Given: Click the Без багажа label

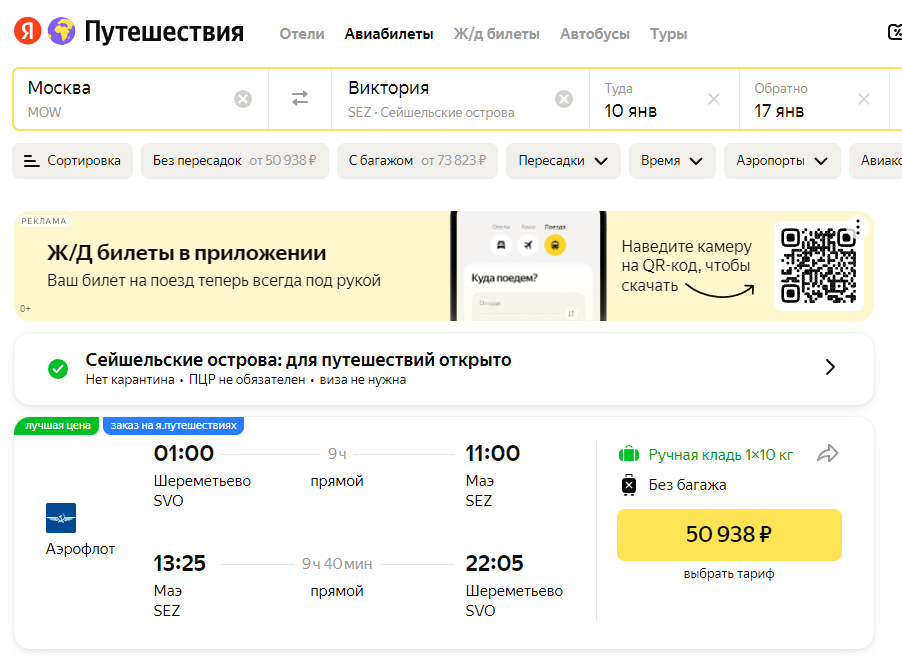Looking at the screenshot, I should click(687, 485).
